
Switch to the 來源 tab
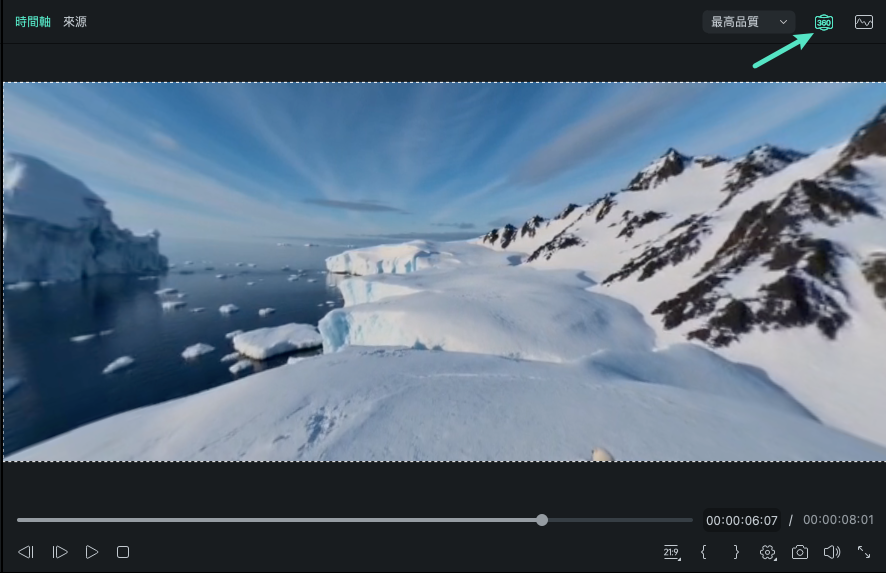75,22
